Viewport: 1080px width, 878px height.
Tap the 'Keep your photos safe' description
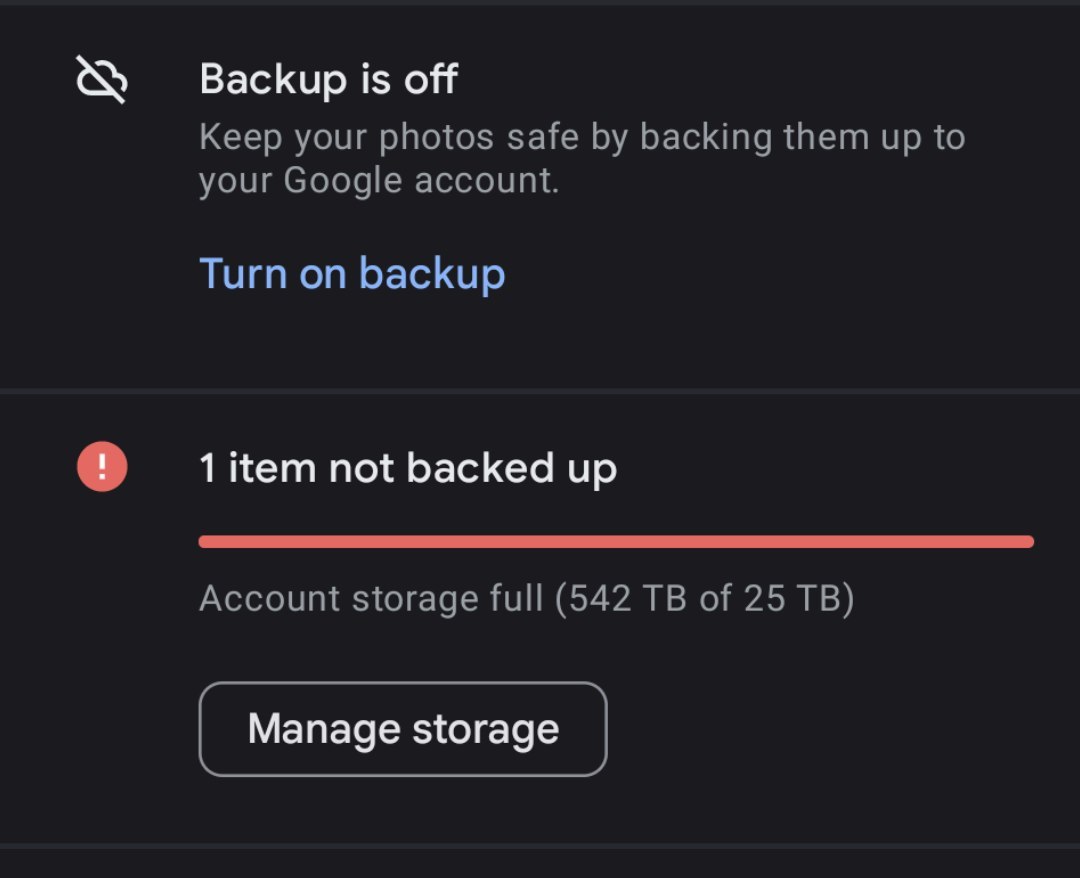pos(582,158)
